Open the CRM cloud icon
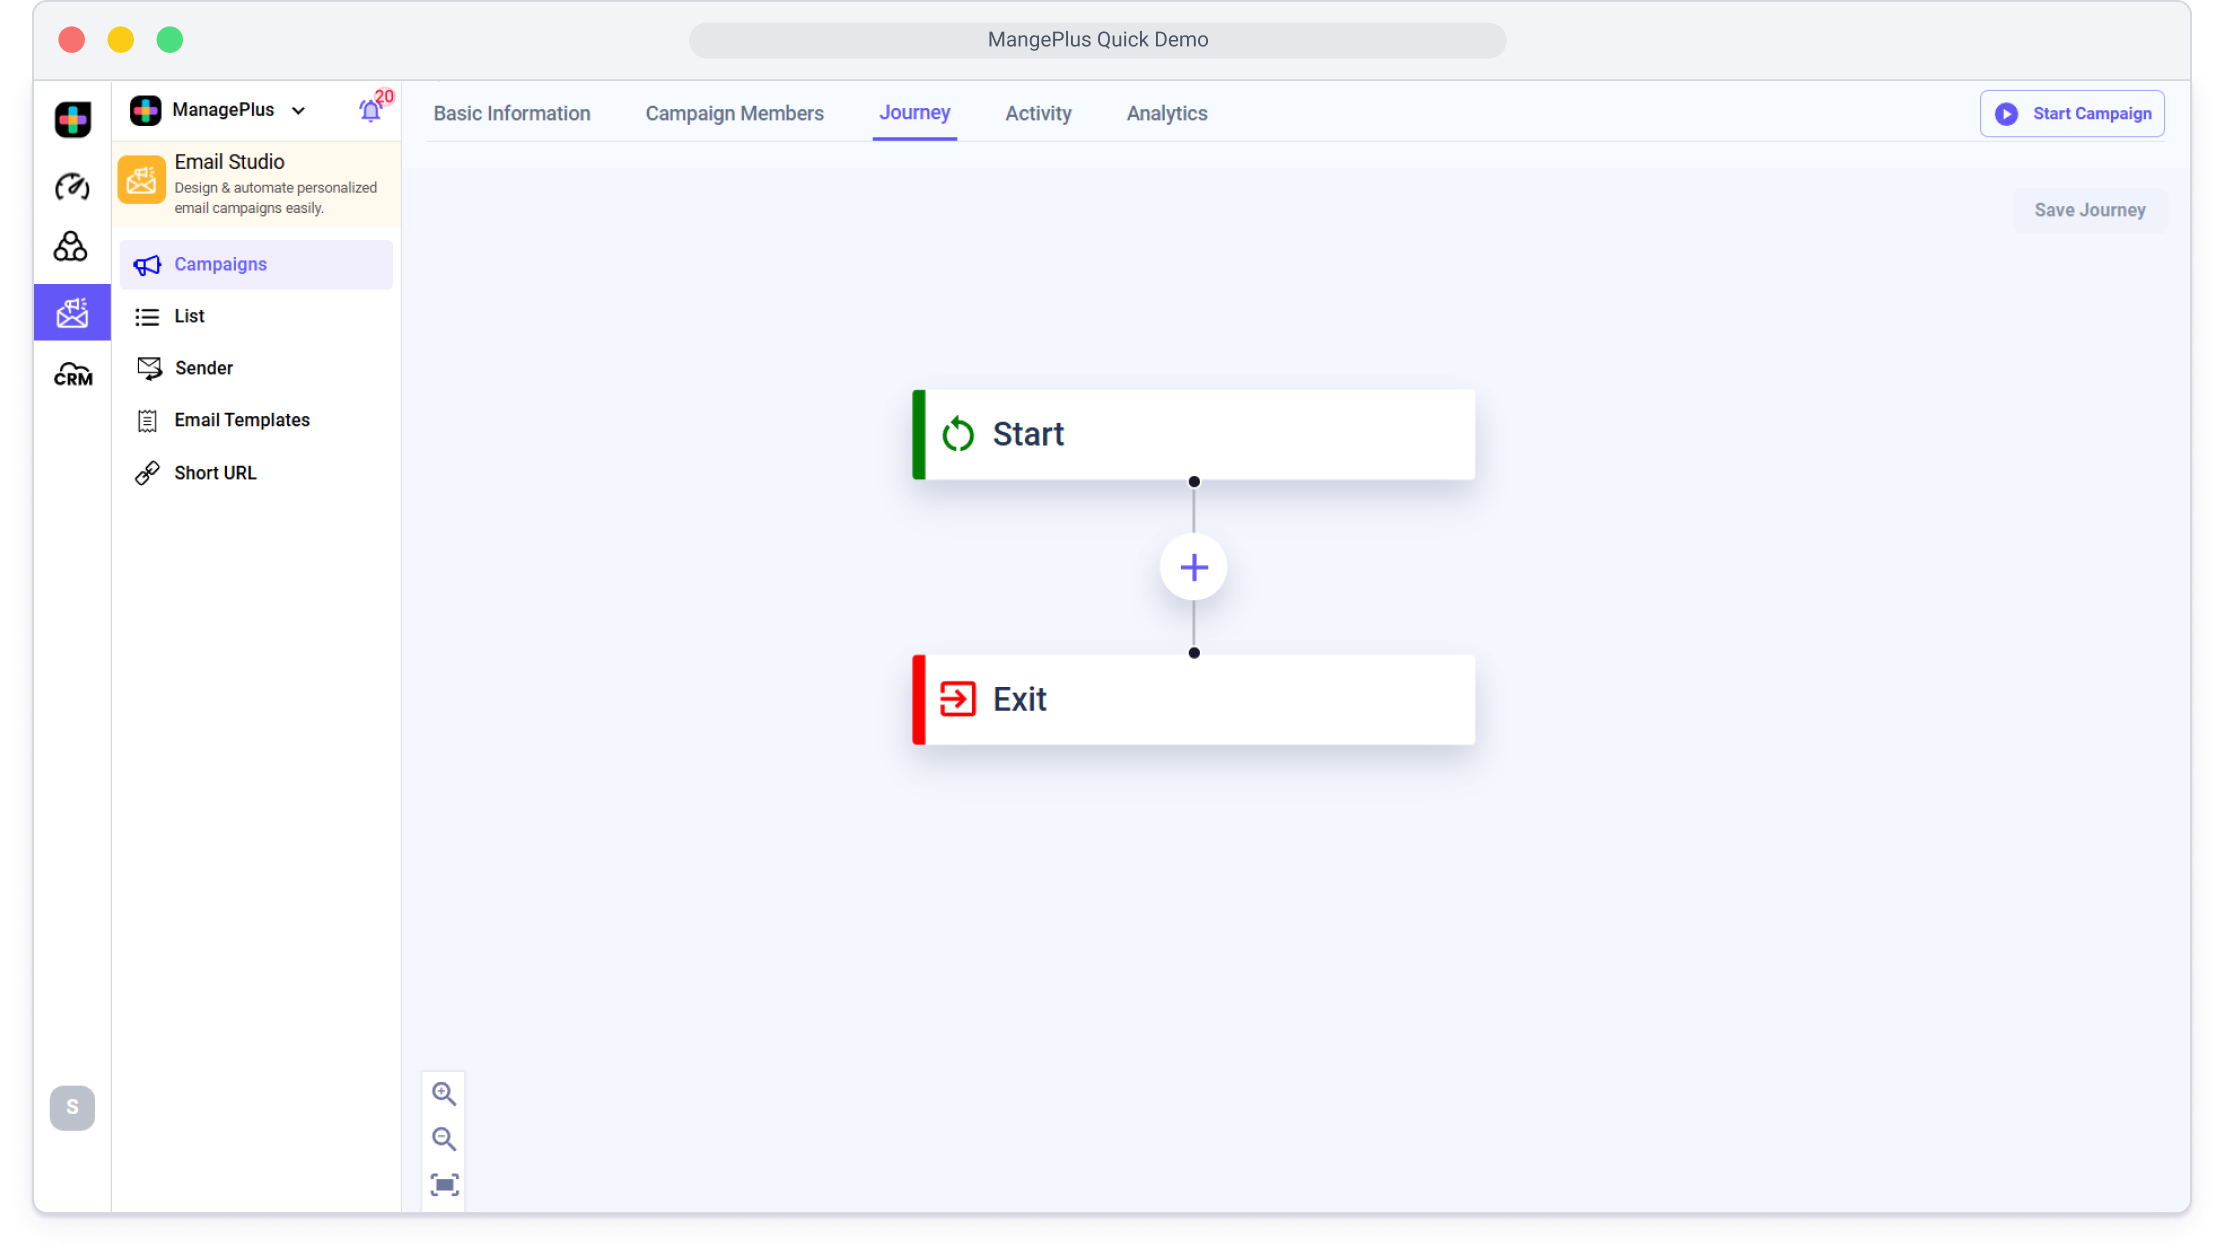The height and width of the screenshot is (1252, 2222). click(x=72, y=375)
